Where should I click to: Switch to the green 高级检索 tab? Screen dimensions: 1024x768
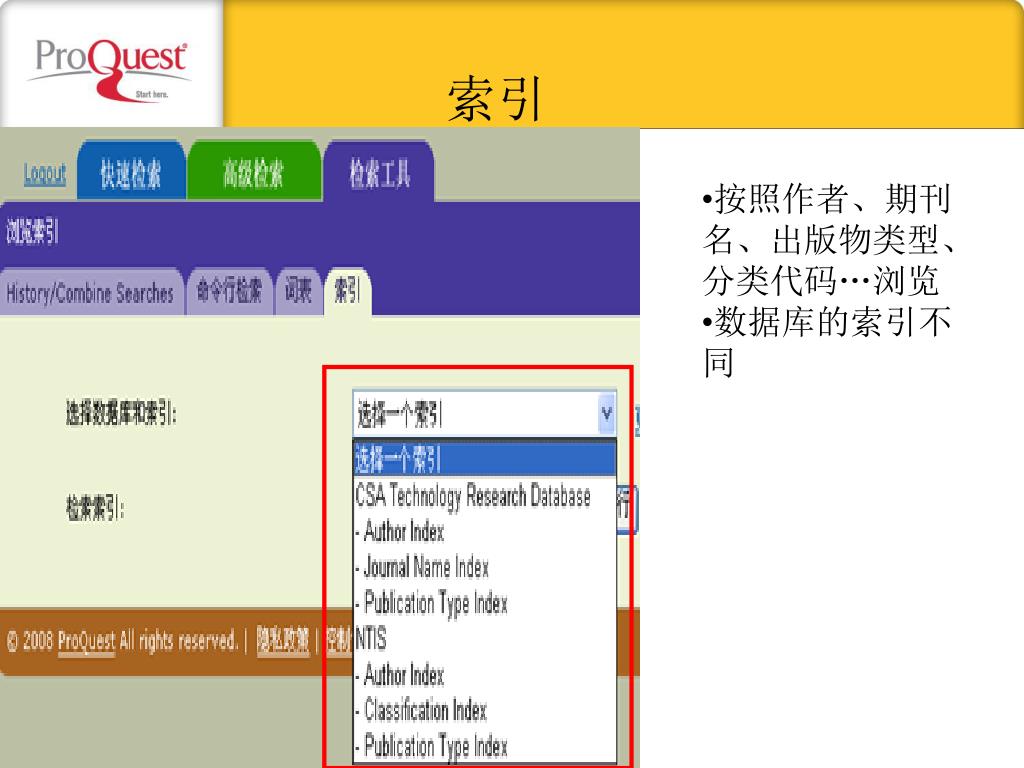(x=254, y=171)
